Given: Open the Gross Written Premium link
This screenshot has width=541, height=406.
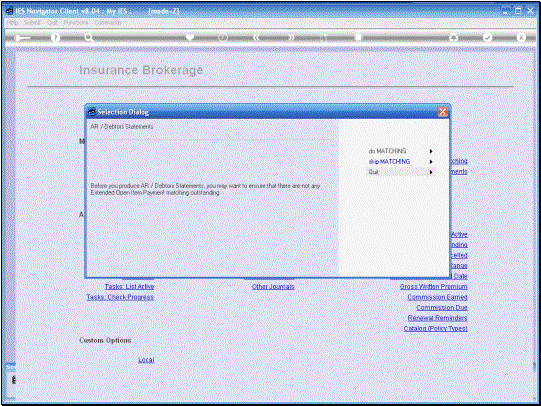Looking at the screenshot, I should [434, 287].
